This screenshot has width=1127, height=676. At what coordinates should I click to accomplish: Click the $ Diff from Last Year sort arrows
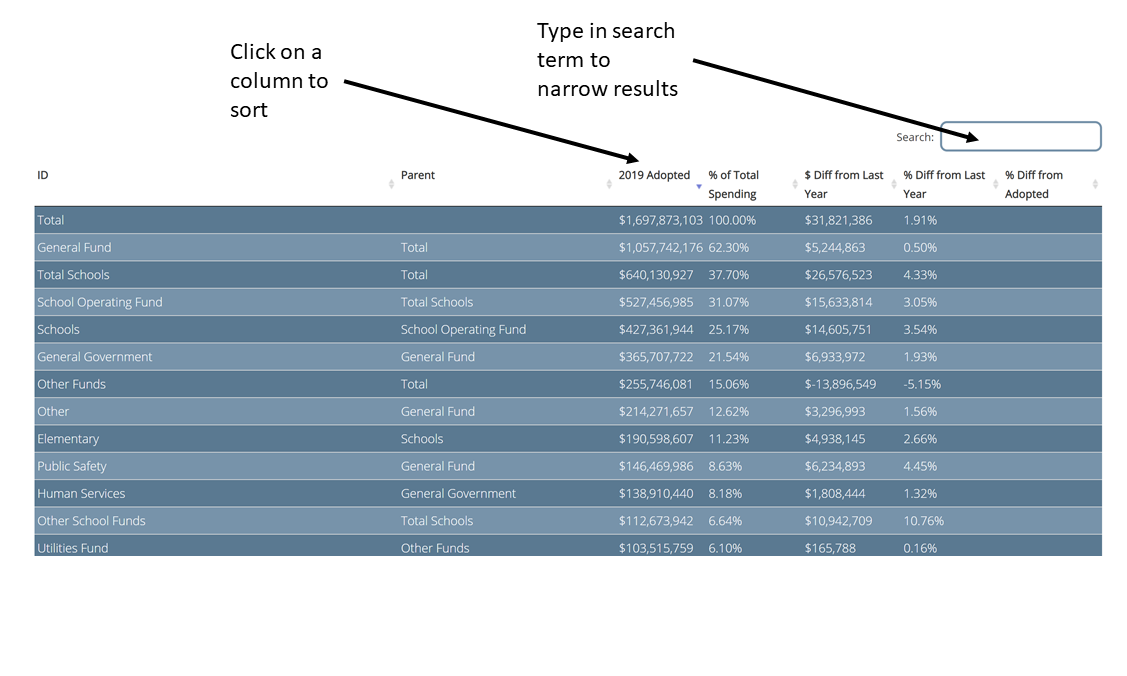[894, 184]
